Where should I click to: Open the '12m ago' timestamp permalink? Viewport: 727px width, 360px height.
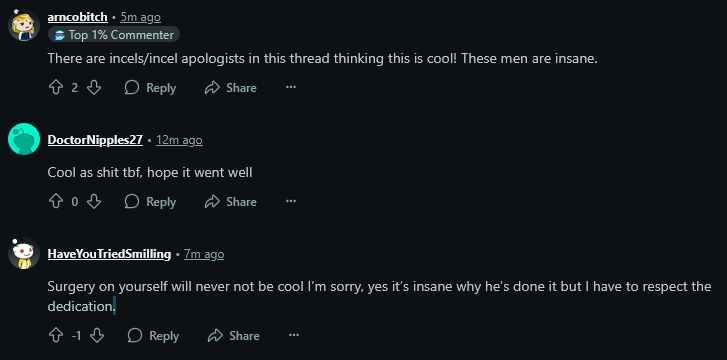tap(179, 140)
